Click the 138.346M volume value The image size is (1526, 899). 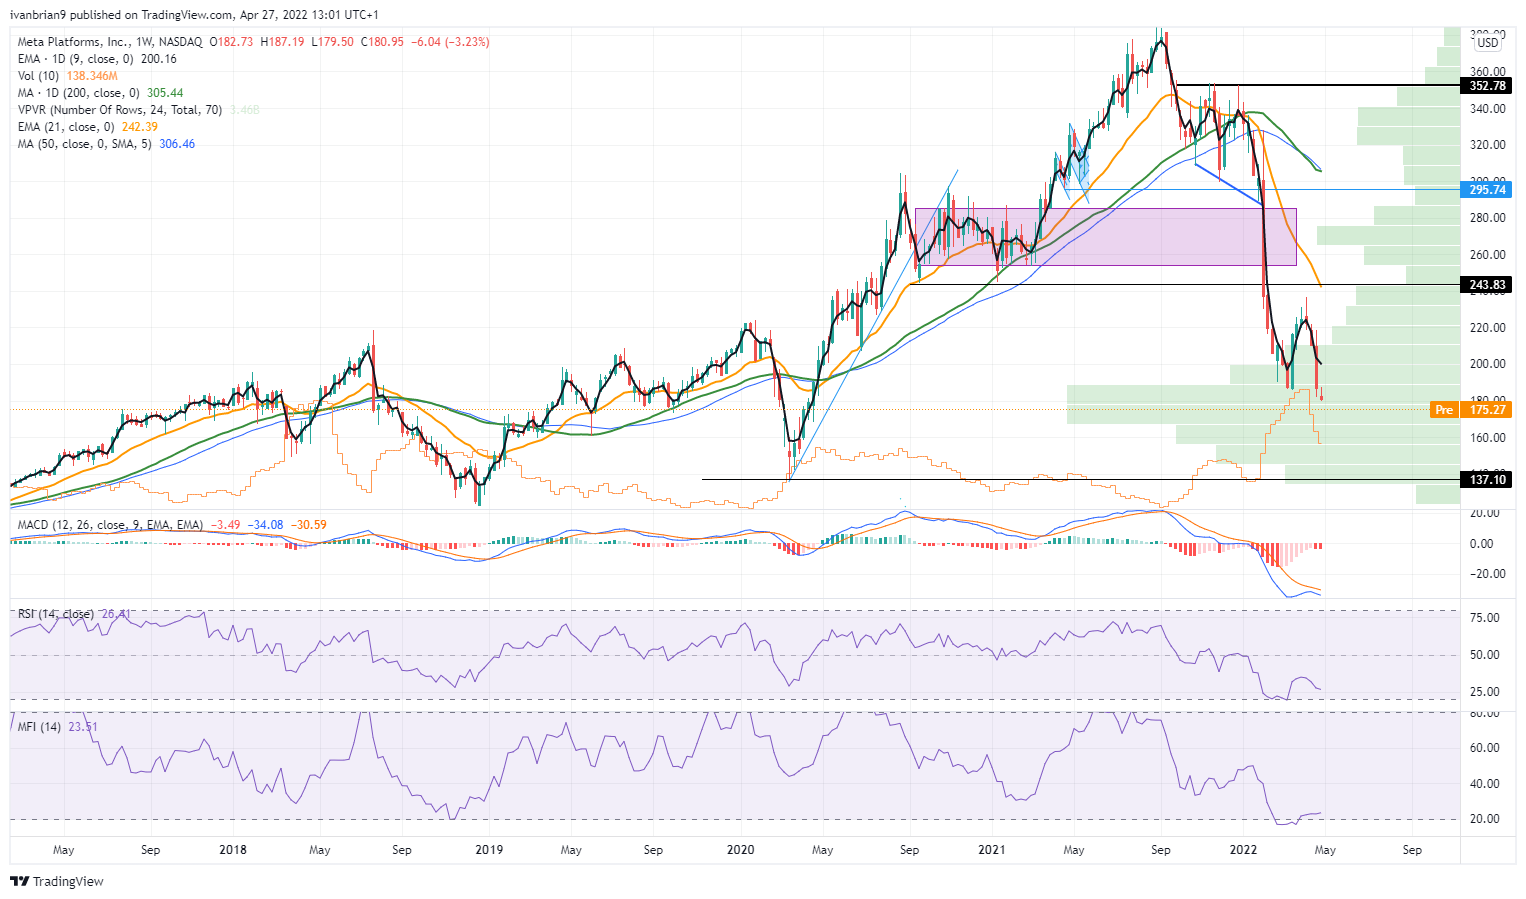(92, 76)
